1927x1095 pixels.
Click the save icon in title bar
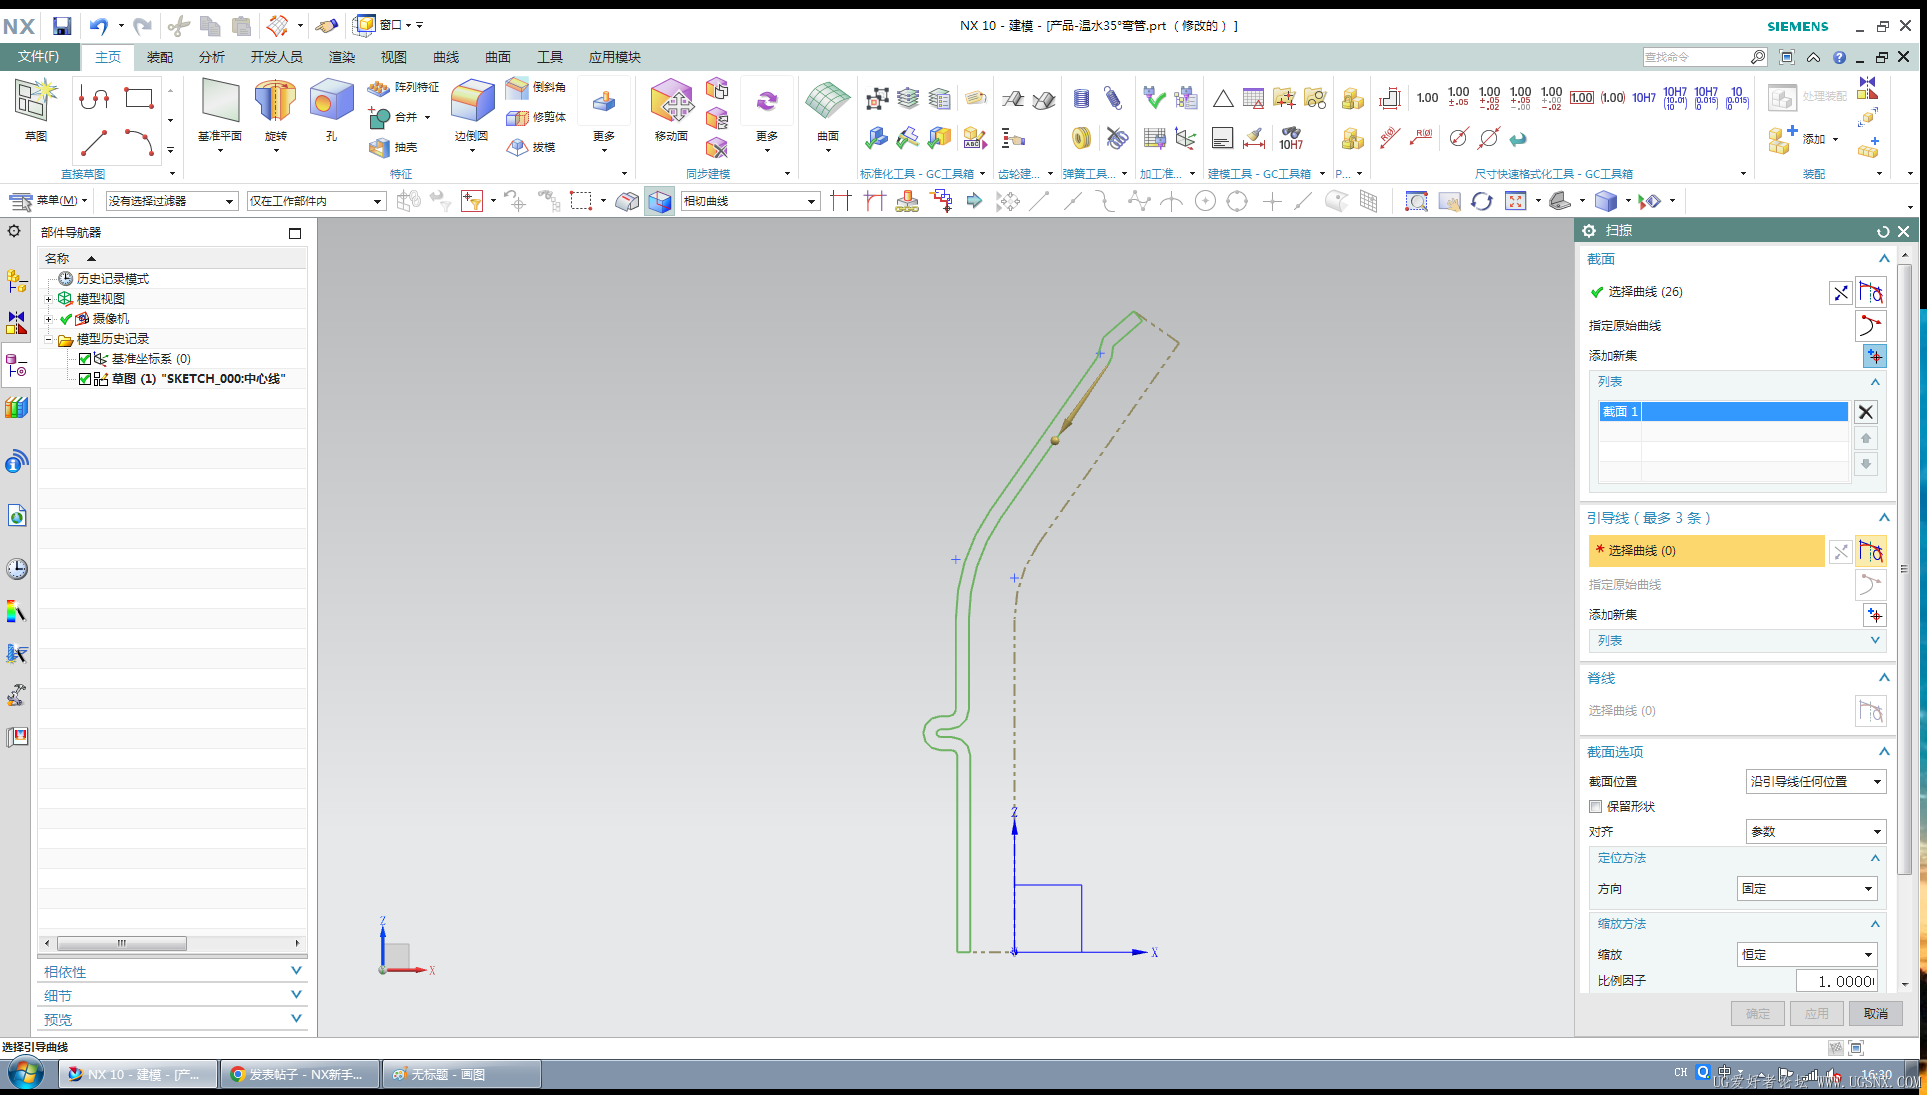tap(62, 26)
